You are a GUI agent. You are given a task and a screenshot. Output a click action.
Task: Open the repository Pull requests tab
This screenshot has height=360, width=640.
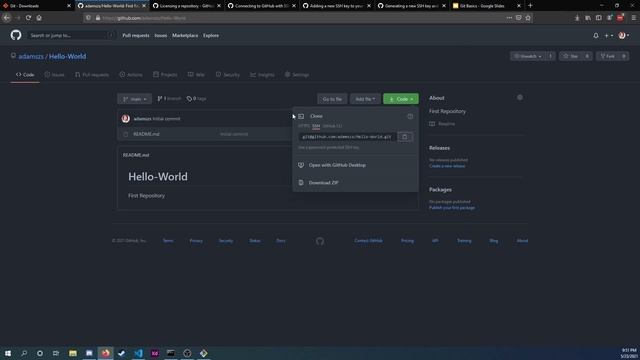click(92, 75)
